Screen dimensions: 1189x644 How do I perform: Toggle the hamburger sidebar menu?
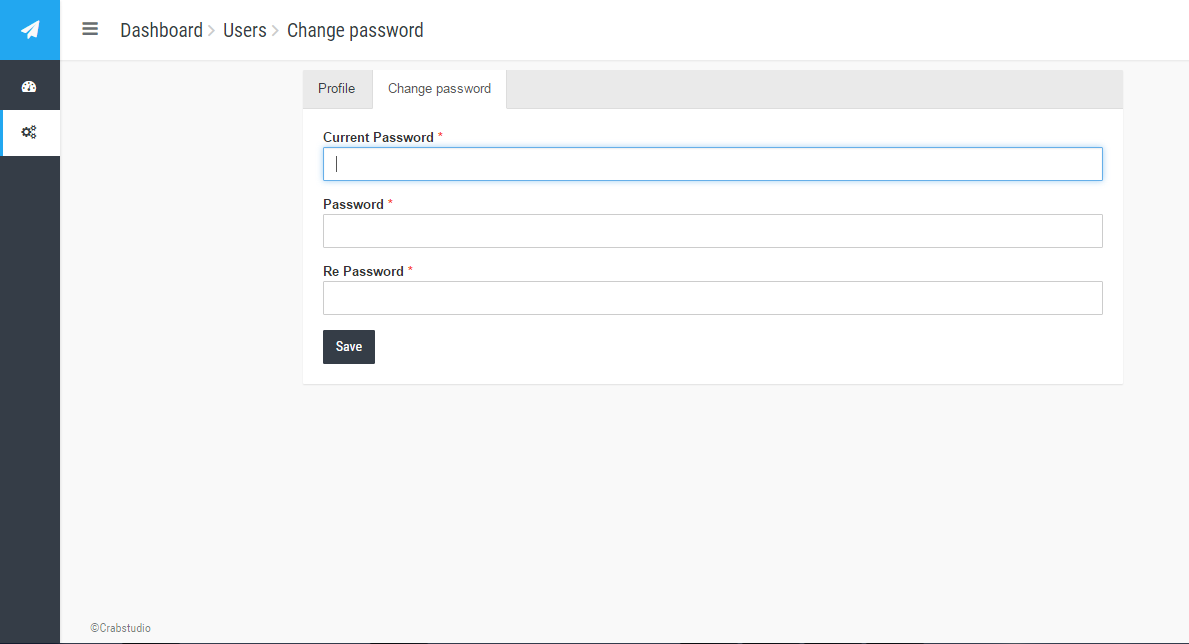(x=90, y=29)
